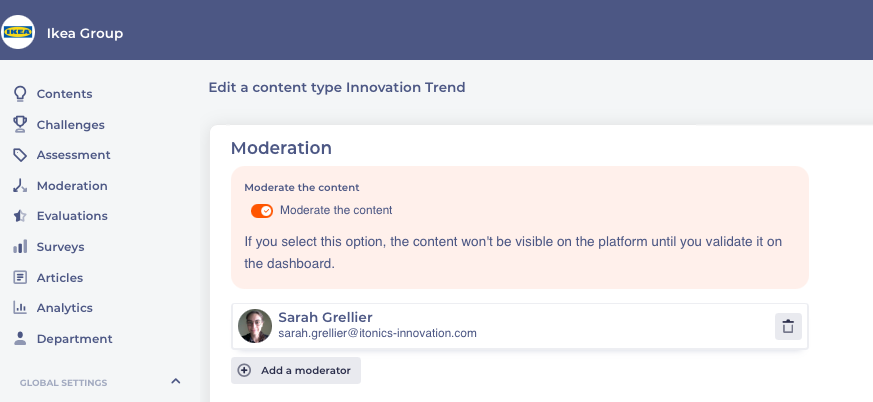This screenshot has height=402, width=873.
Task: Click the Ikea Group title link
Action: (85, 33)
